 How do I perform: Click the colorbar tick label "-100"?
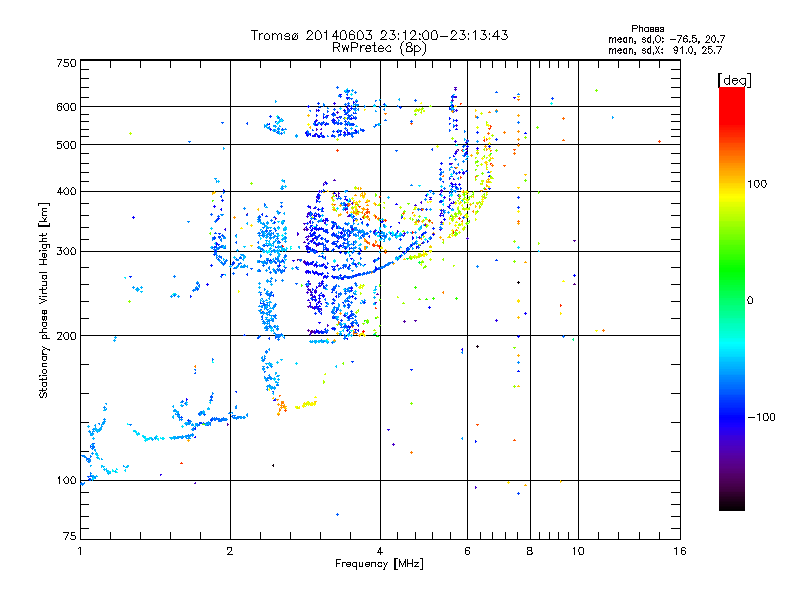click(x=761, y=417)
